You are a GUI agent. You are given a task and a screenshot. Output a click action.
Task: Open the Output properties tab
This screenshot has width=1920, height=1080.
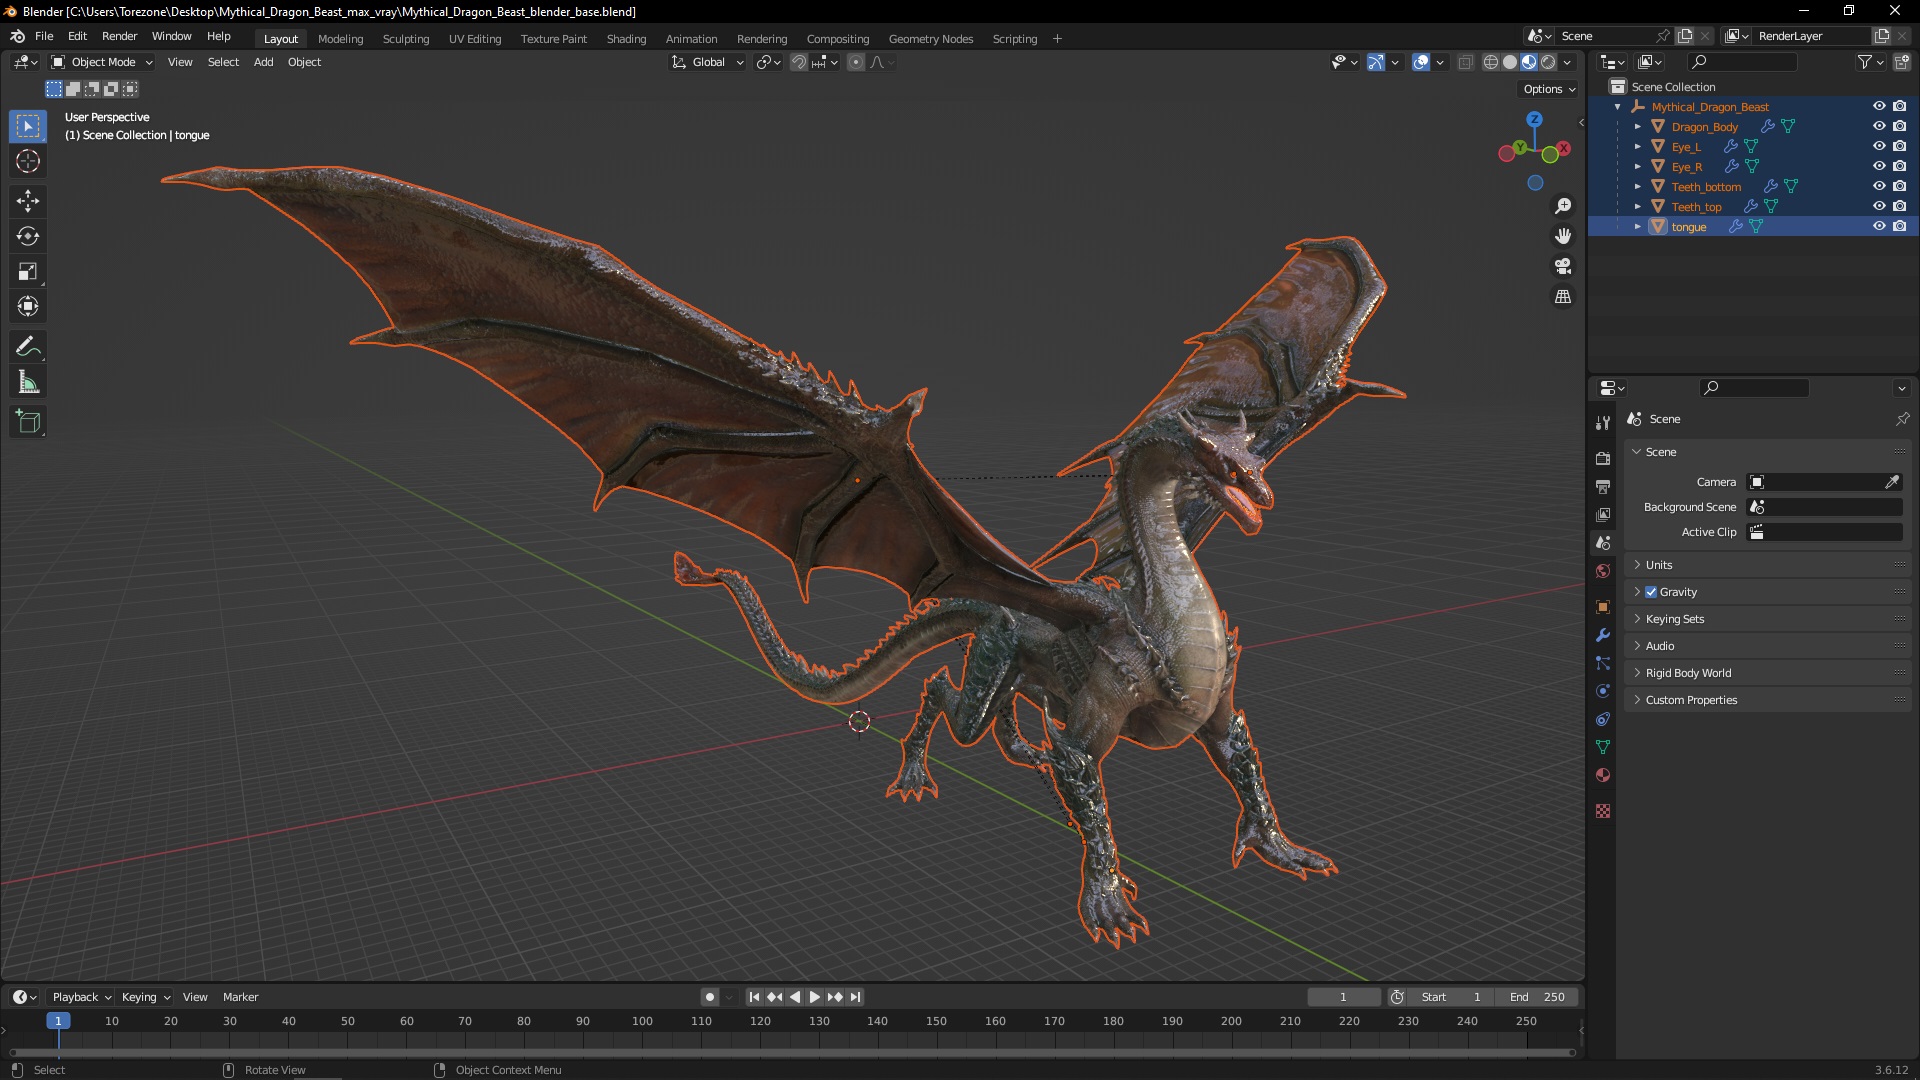[x=1603, y=486]
